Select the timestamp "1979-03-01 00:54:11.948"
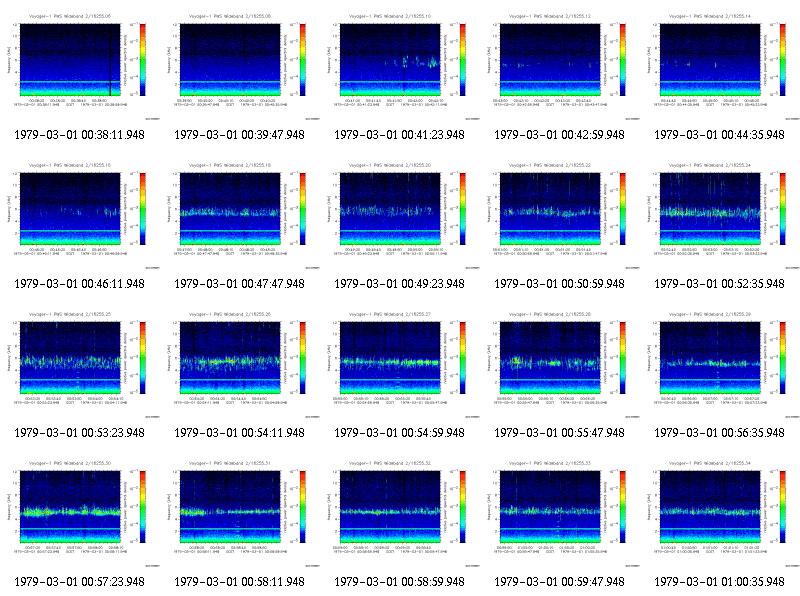The height and width of the screenshot is (596, 800). click(x=240, y=433)
